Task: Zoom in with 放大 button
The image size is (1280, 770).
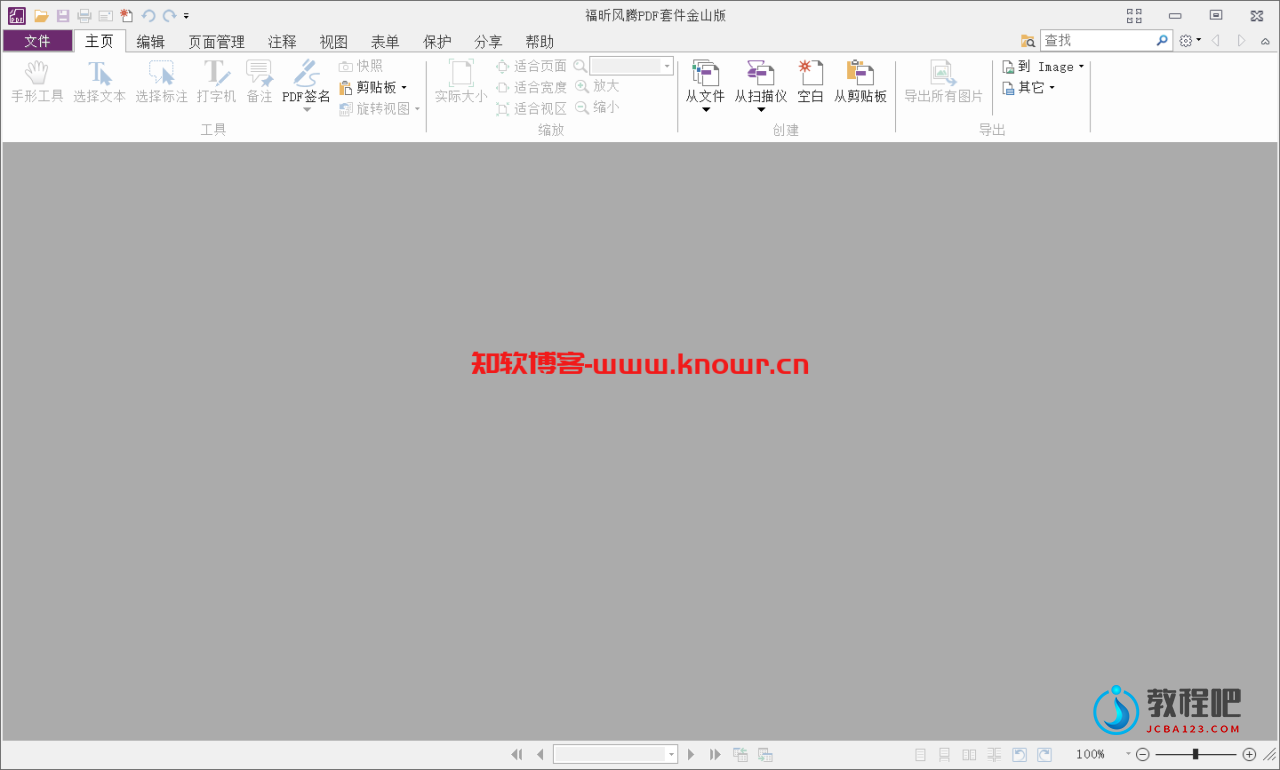Action: coord(597,86)
